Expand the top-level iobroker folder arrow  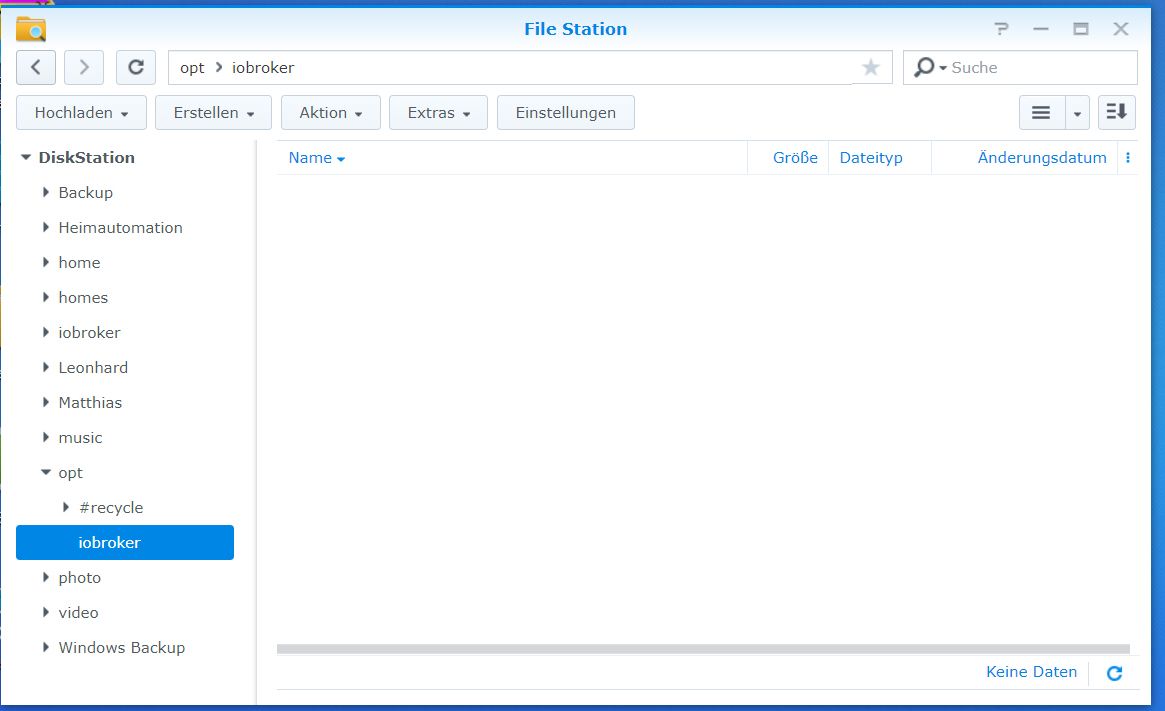(46, 332)
